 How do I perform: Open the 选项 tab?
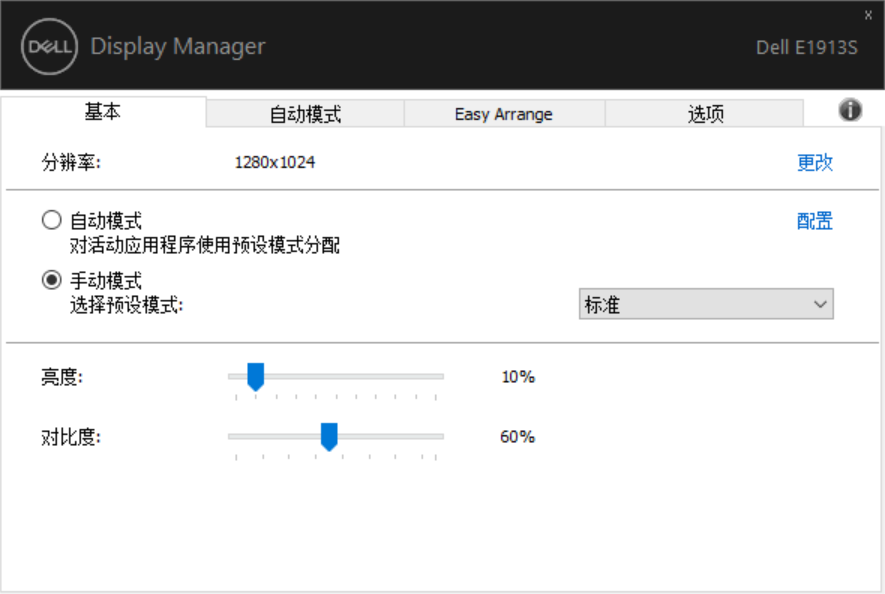pos(705,114)
